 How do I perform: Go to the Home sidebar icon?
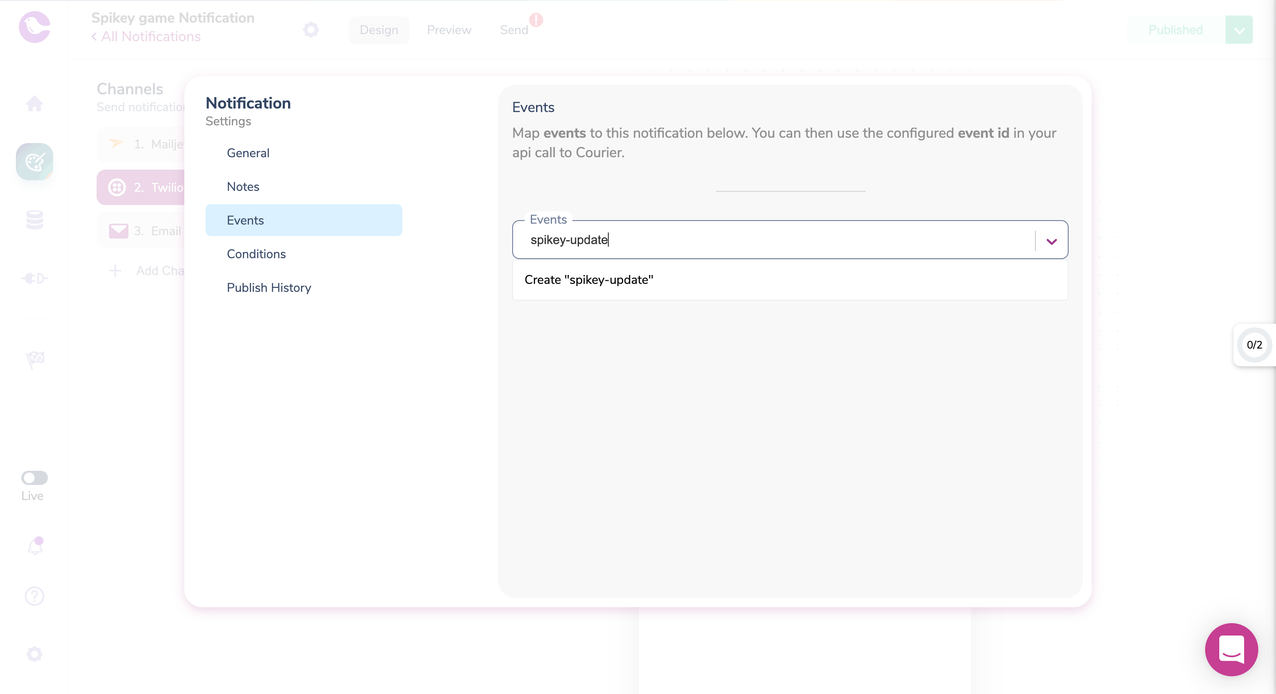(34, 104)
